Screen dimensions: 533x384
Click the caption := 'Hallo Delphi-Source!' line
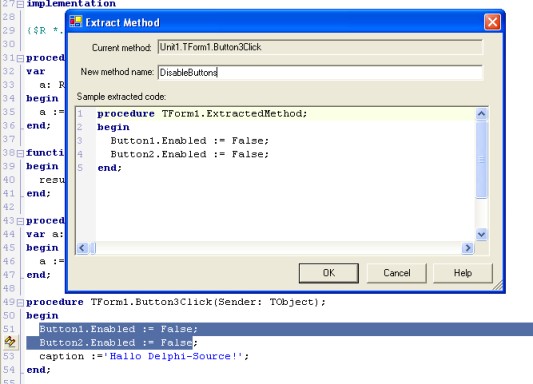pos(144,356)
